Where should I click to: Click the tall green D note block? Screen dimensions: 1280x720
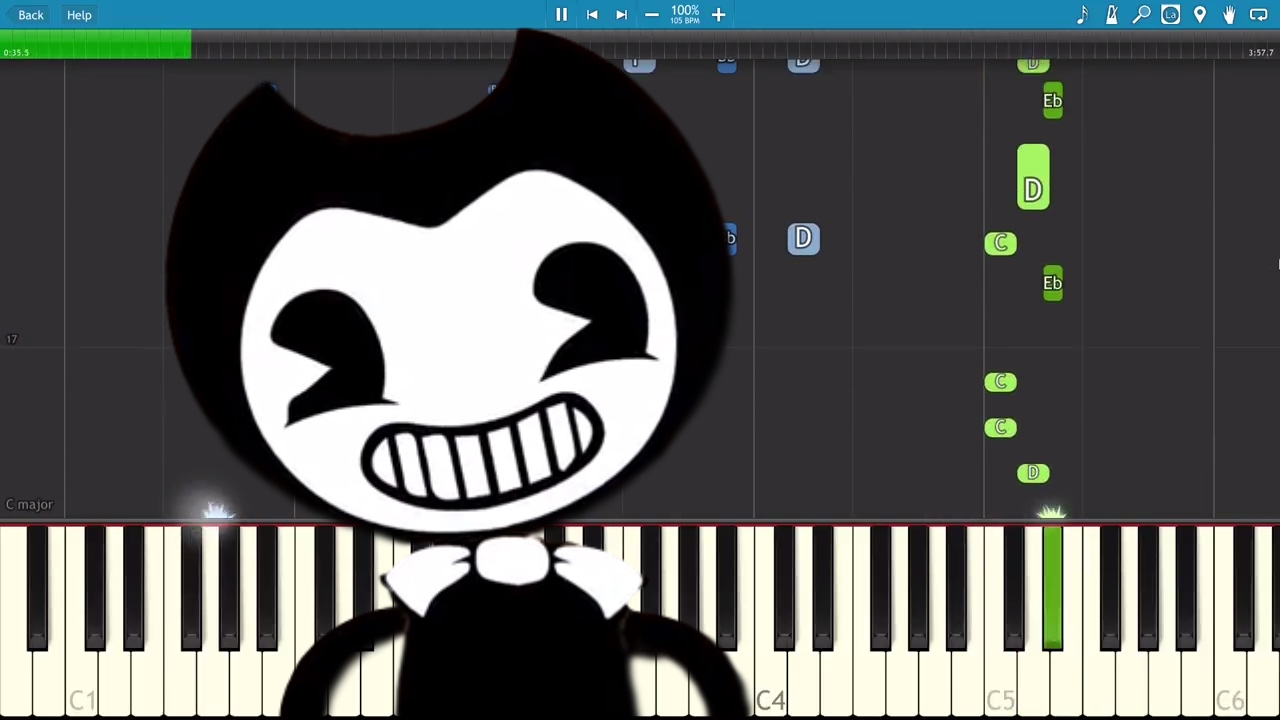click(x=1033, y=177)
